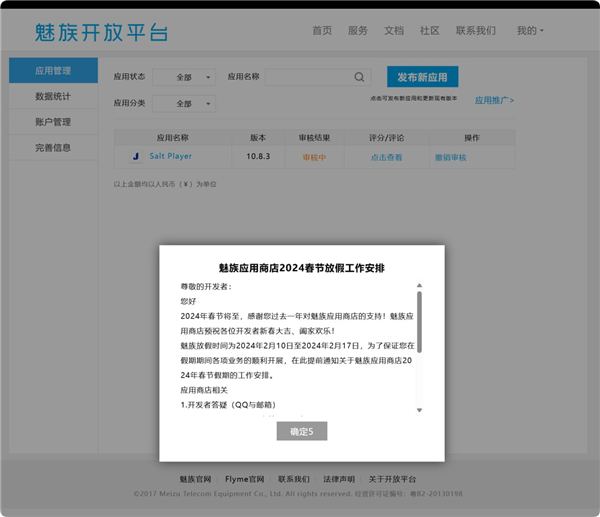Select 完善信息 in the left sidebar
Viewport: 600px width, 517px height.
pyautogui.click(x=53, y=148)
